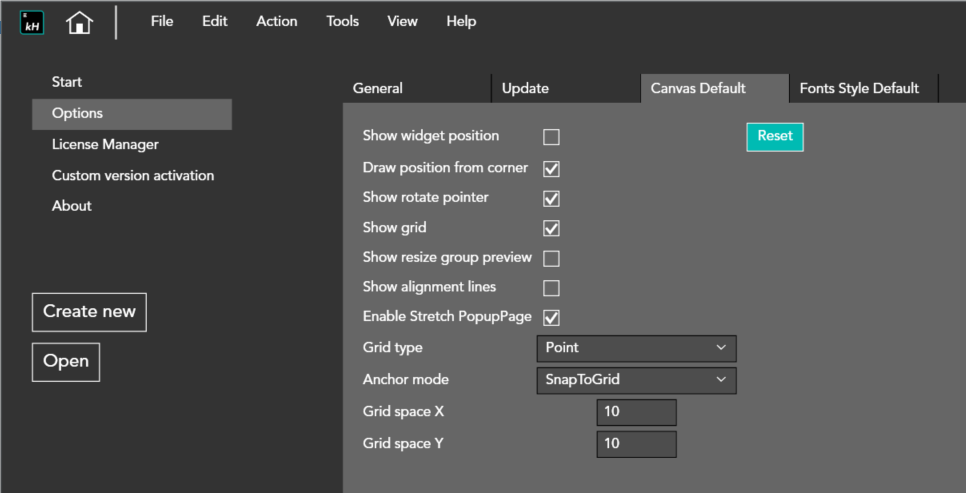The height and width of the screenshot is (493, 966).
Task: Tick the Show alignment lines checkbox
Action: point(551,288)
